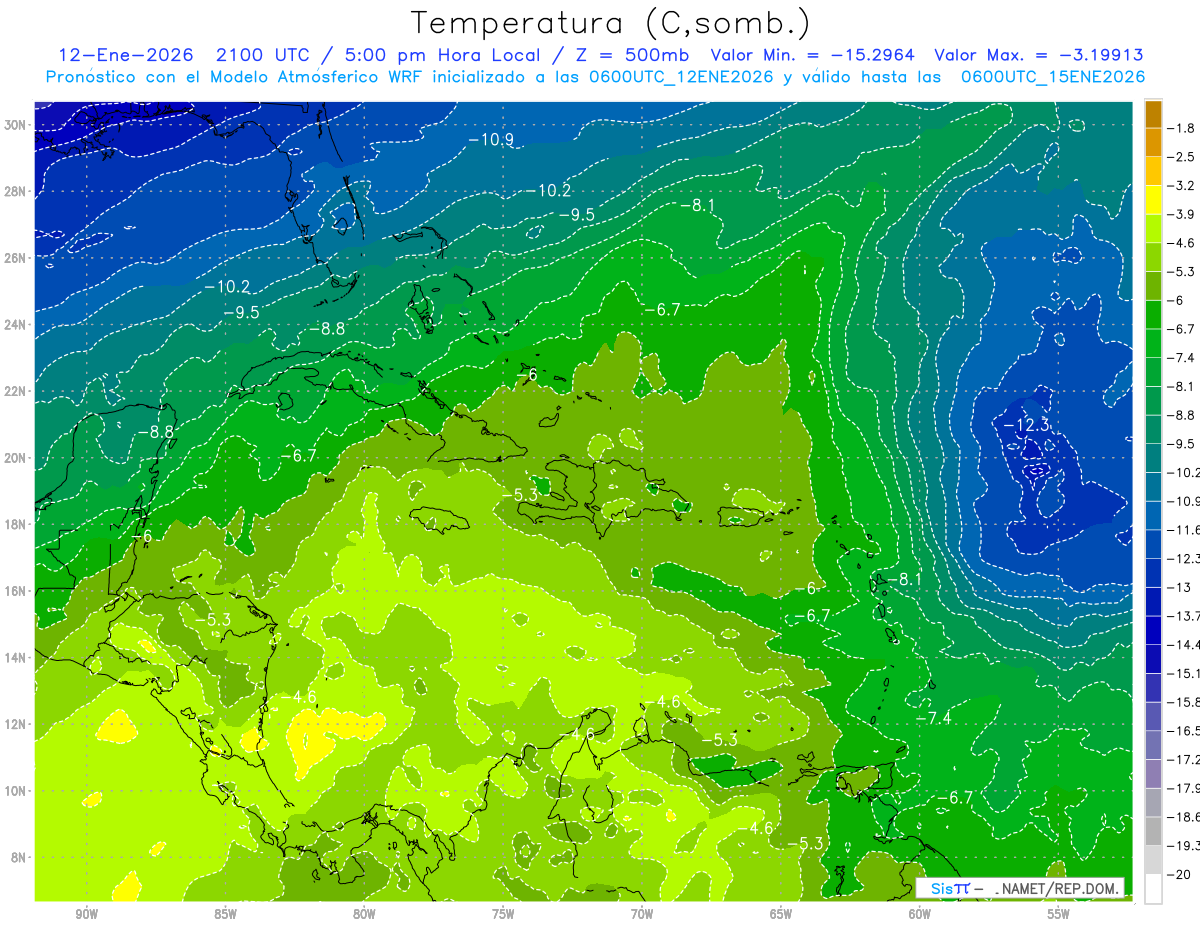Screen dimensions: 1200x927
Task: Click the 10N latitude axis label
Action: click(16, 790)
